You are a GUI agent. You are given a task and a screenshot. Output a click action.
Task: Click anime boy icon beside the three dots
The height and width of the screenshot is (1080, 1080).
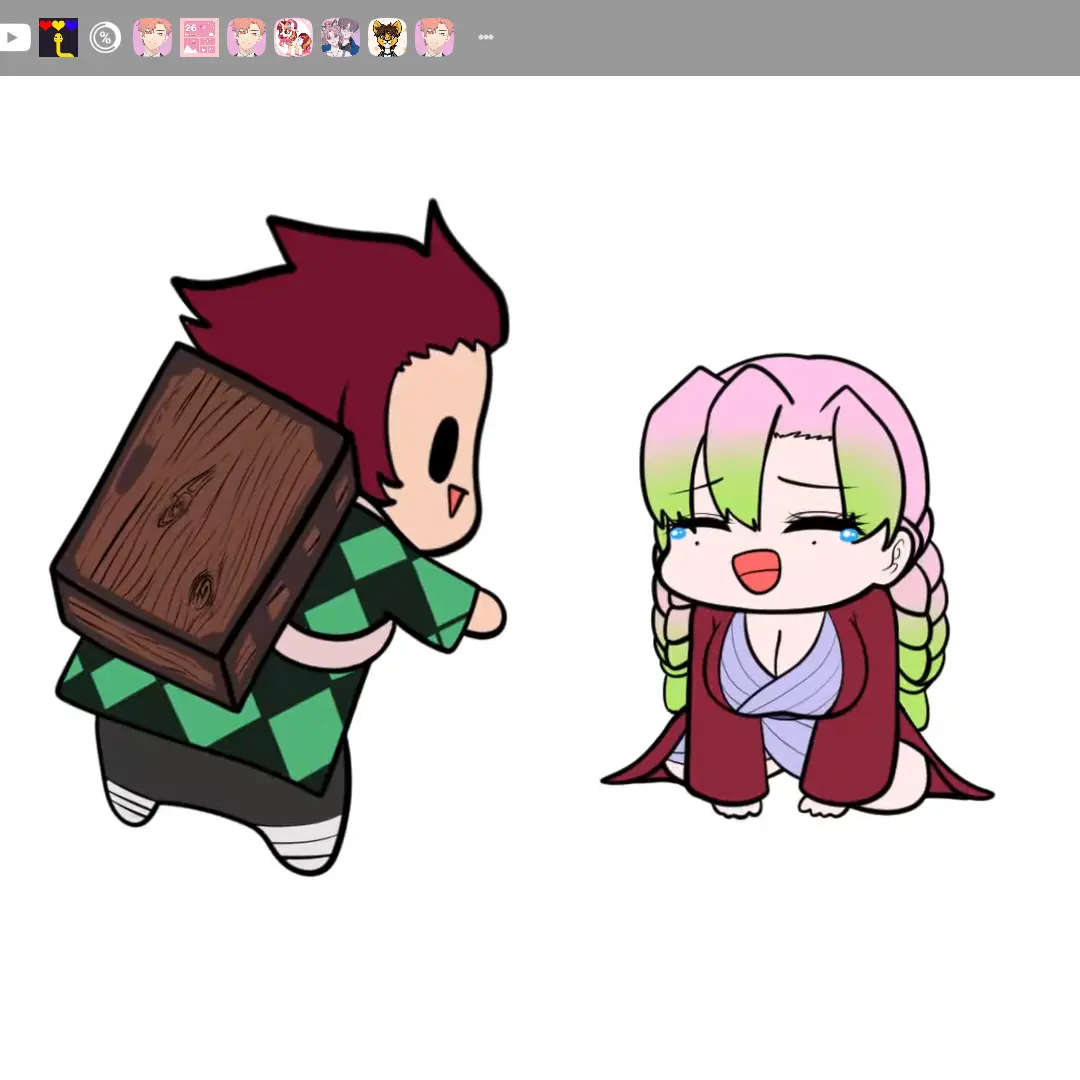[x=434, y=38]
